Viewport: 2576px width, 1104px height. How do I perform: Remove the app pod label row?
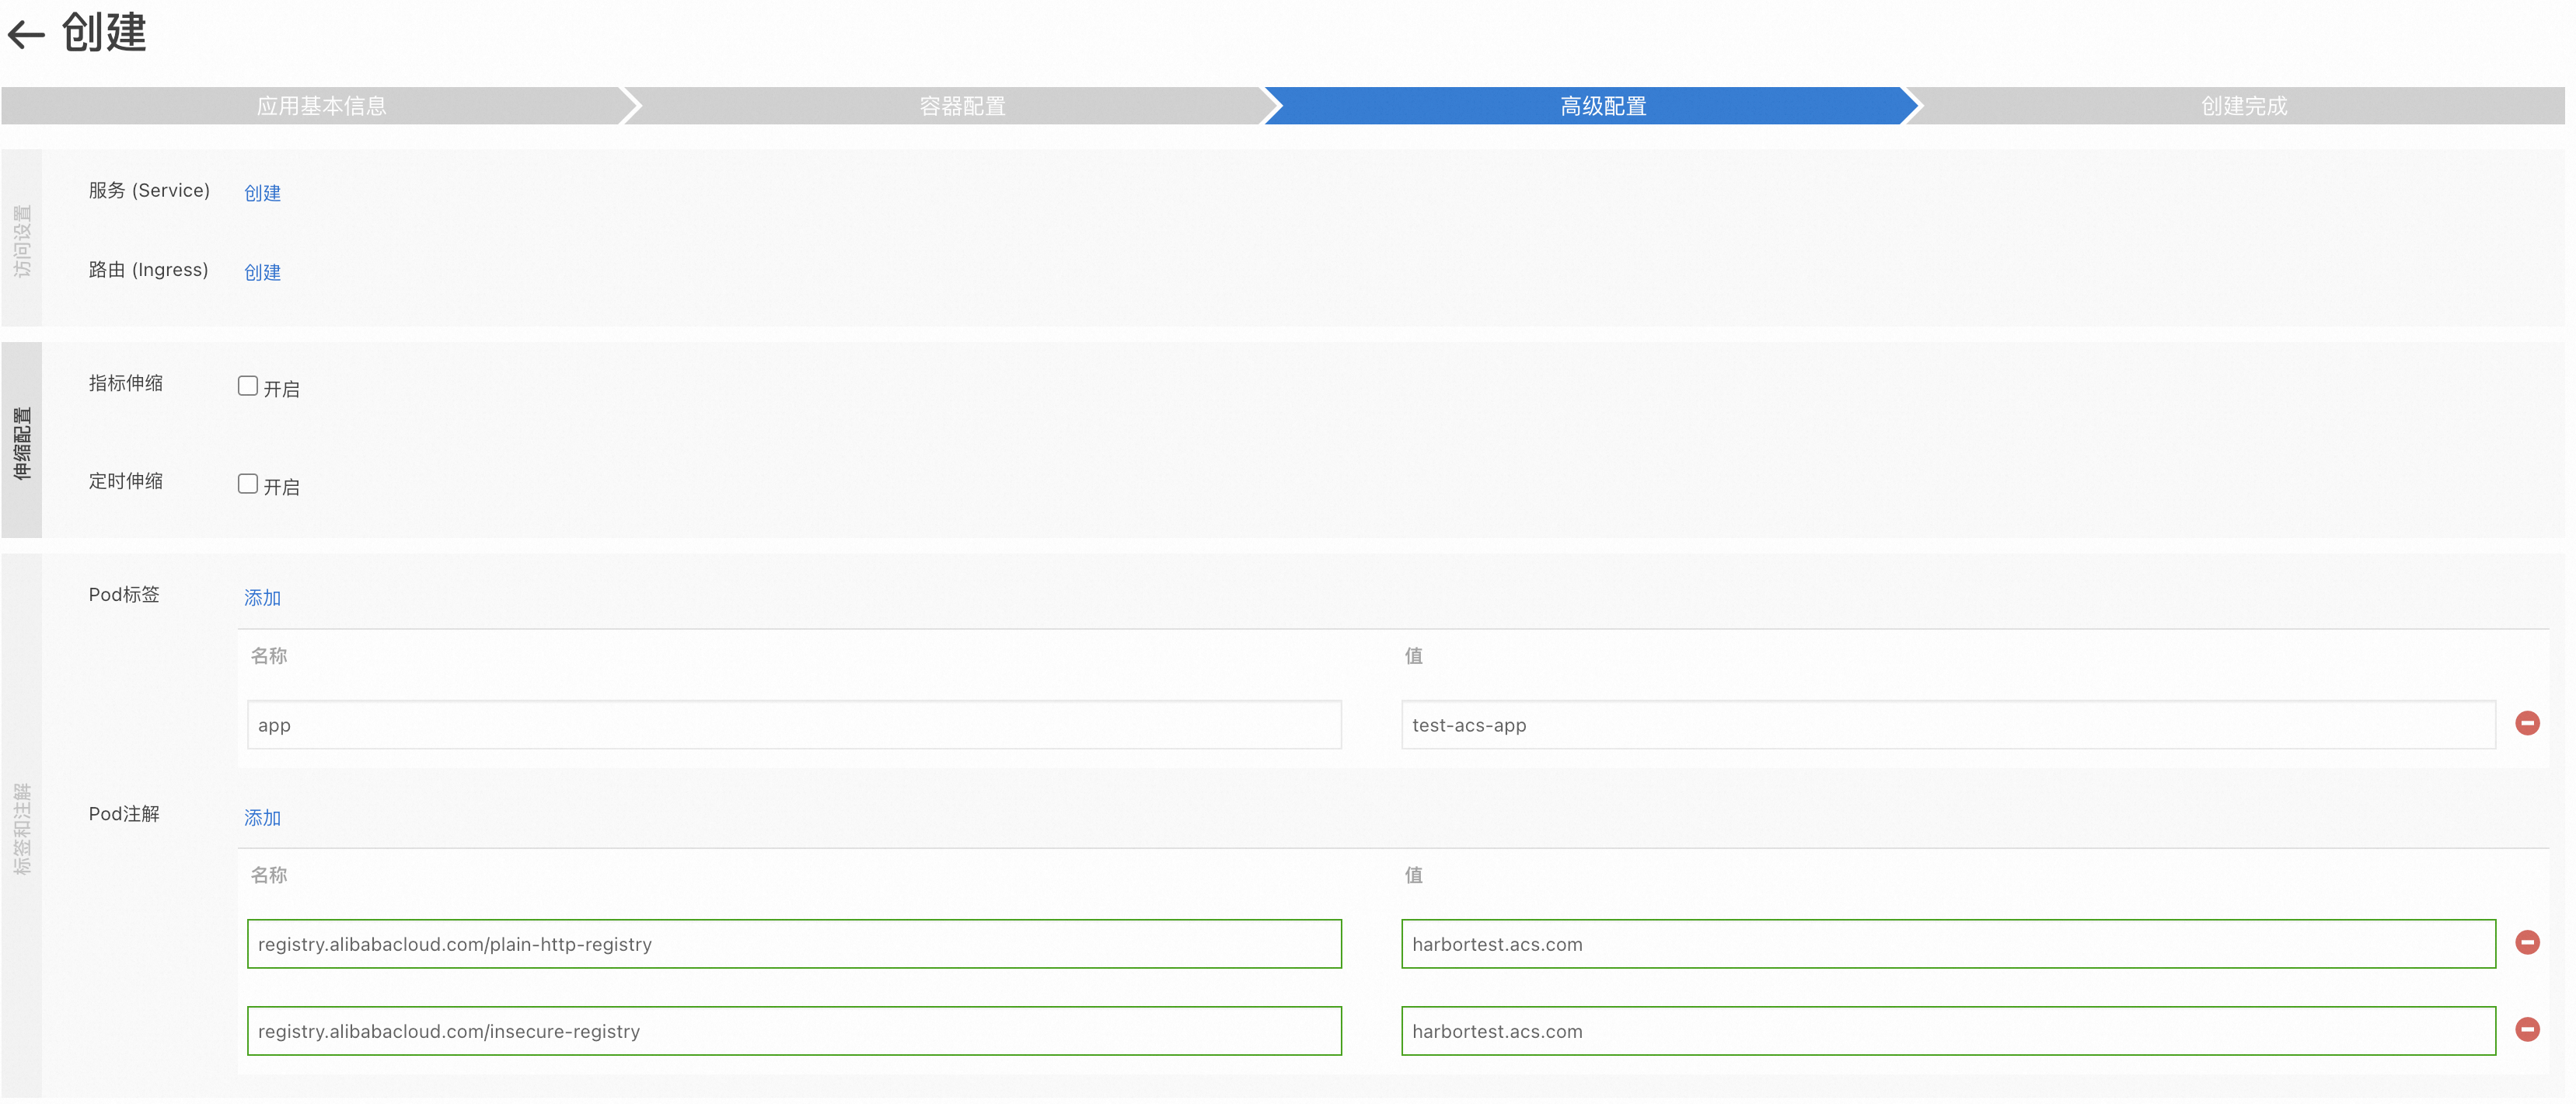pos(2527,723)
